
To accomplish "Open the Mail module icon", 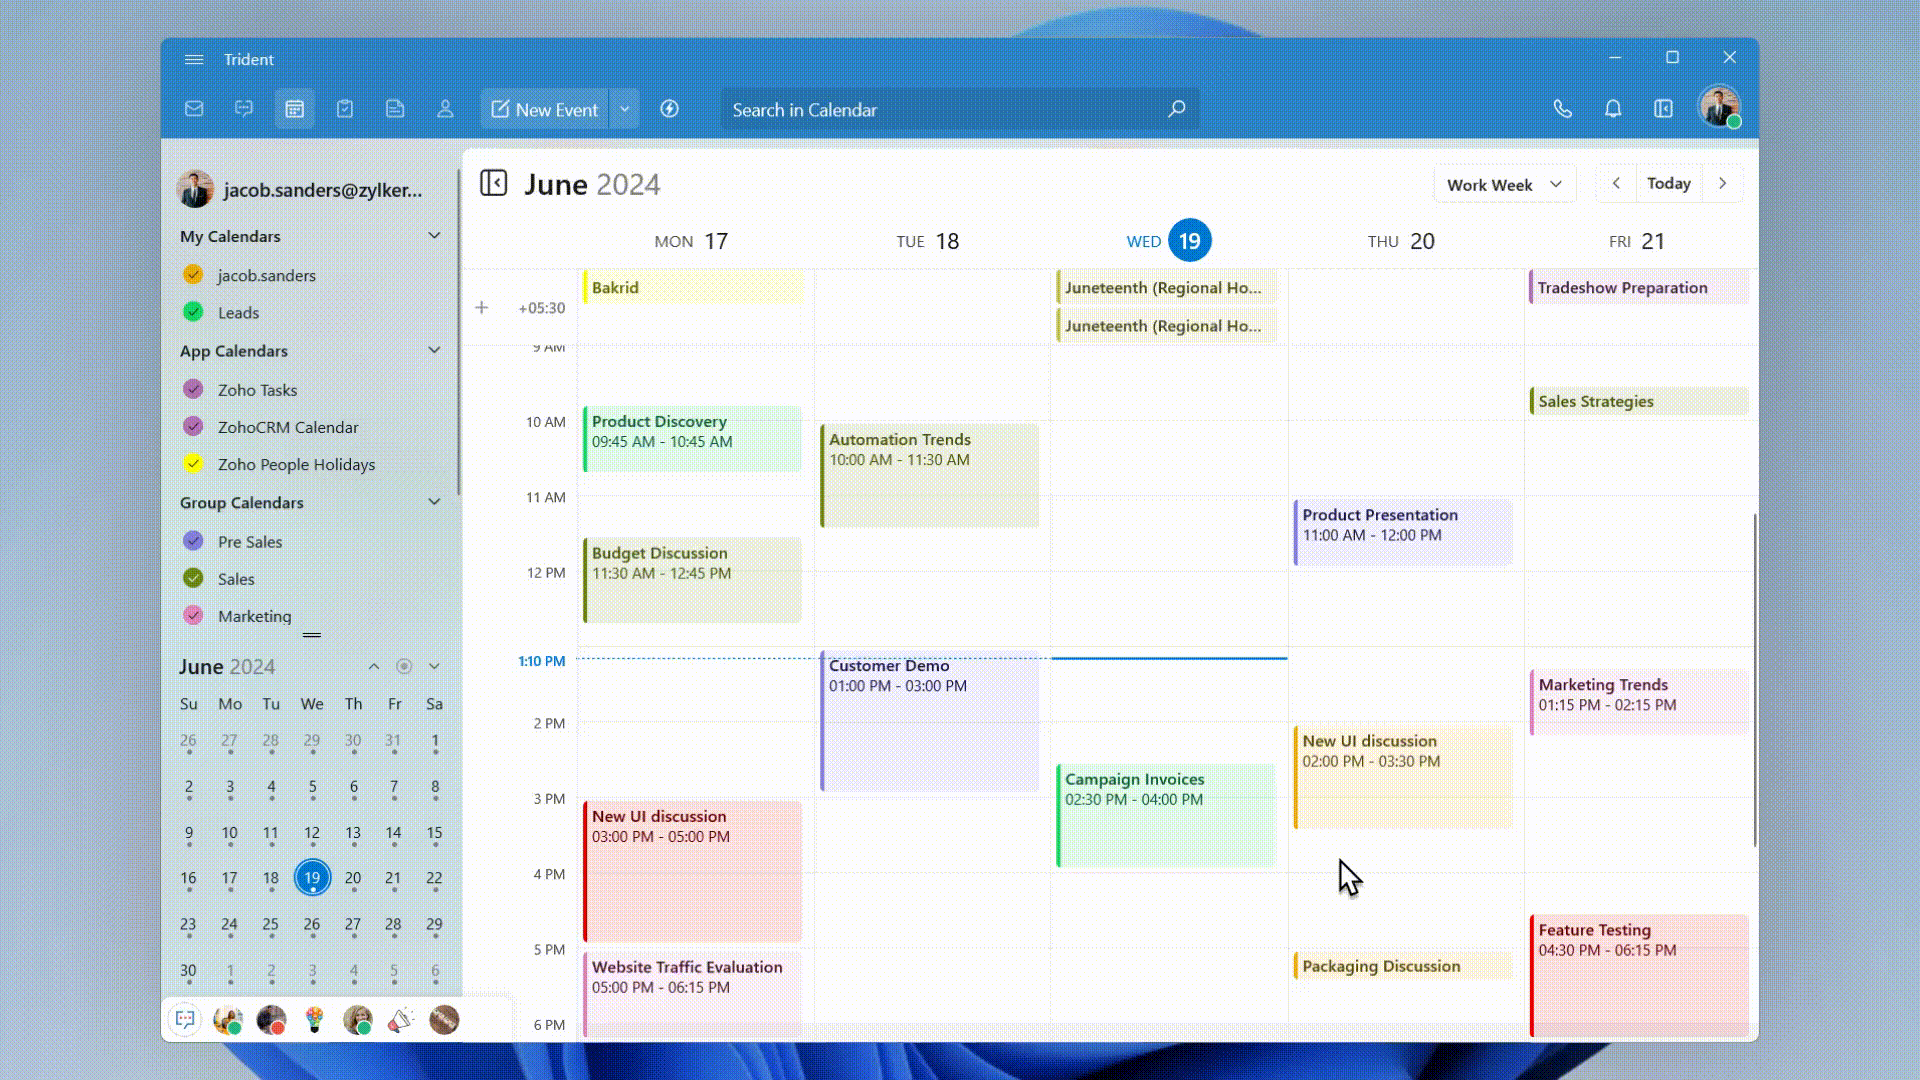I will point(194,109).
